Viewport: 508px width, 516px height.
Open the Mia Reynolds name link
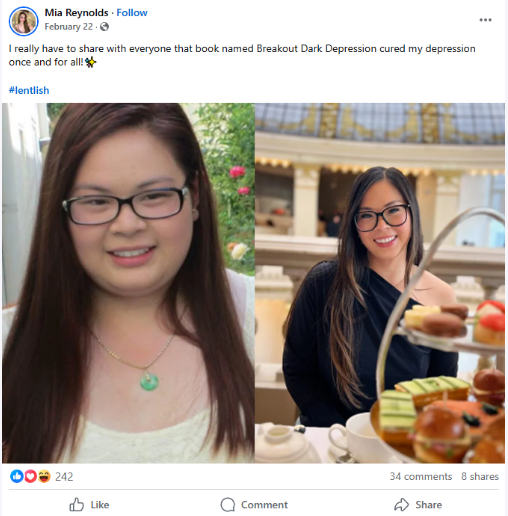point(76,13)
